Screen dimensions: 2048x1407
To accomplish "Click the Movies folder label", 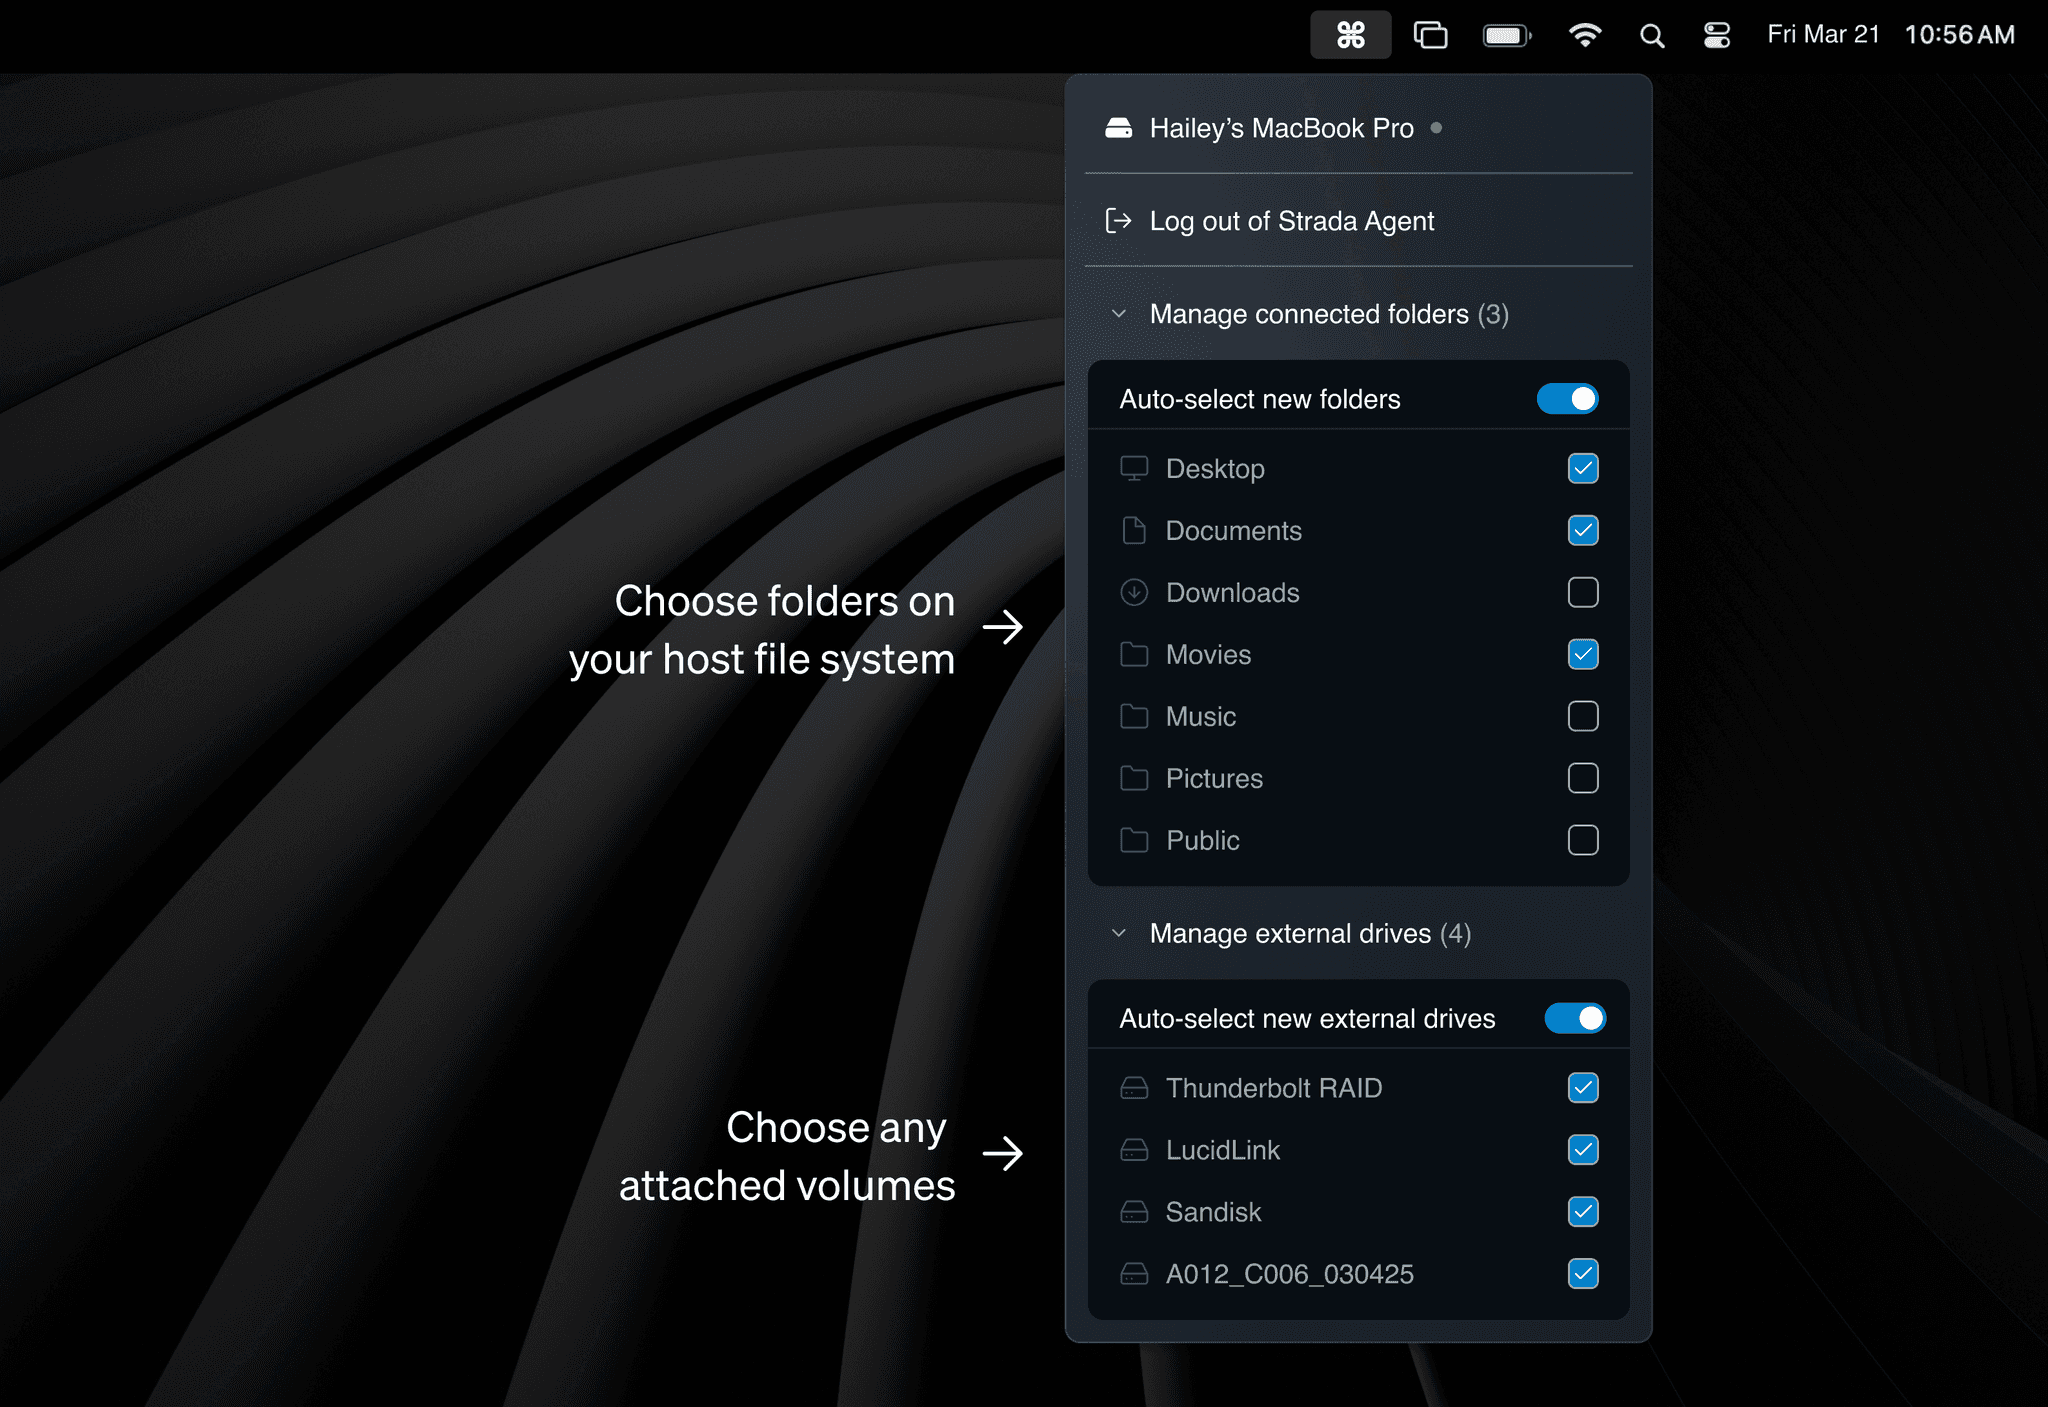I will [x=1208, y=655].
